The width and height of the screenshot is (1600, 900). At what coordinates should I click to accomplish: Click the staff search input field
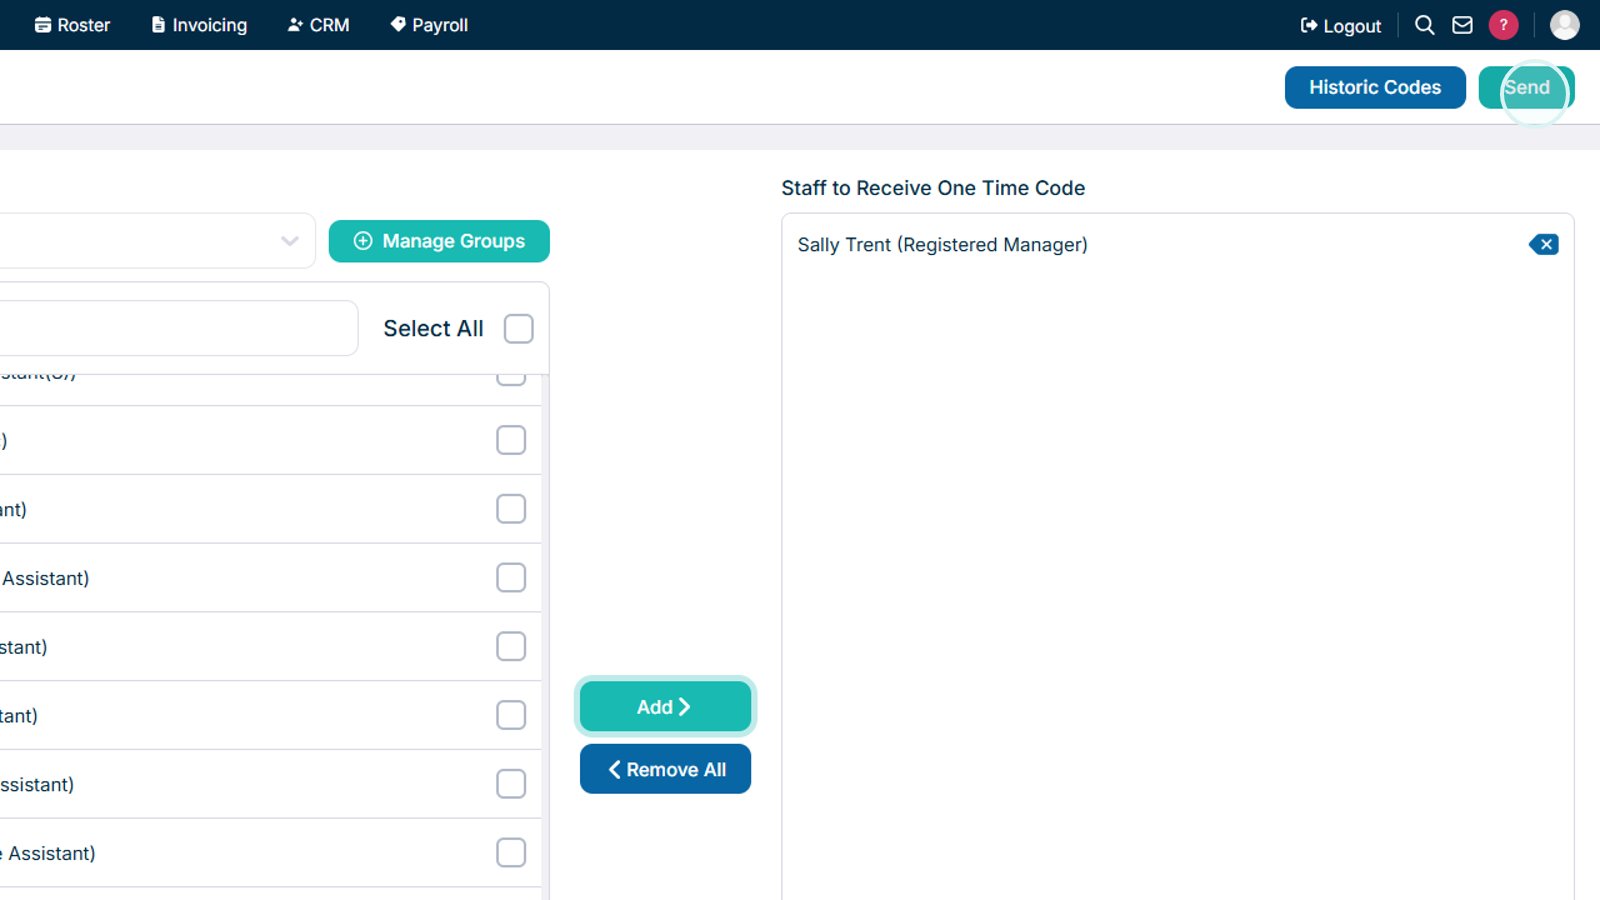(176, 328)
